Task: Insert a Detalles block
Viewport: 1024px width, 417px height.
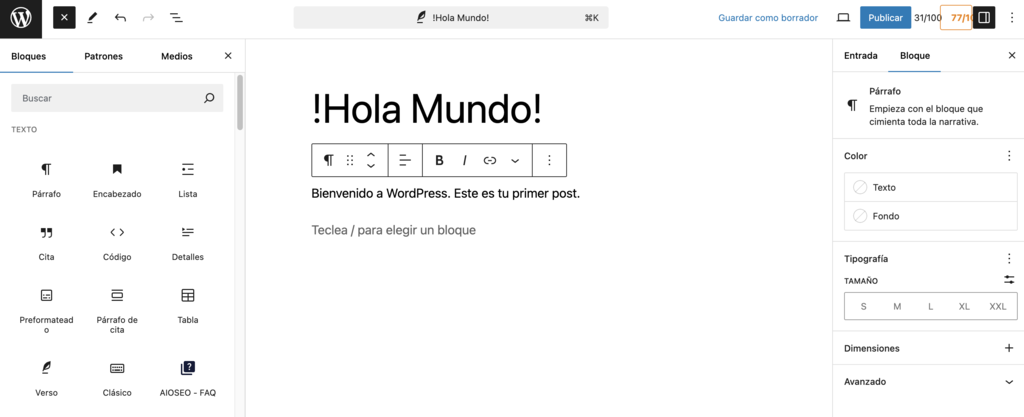Action: coord(187,244)
